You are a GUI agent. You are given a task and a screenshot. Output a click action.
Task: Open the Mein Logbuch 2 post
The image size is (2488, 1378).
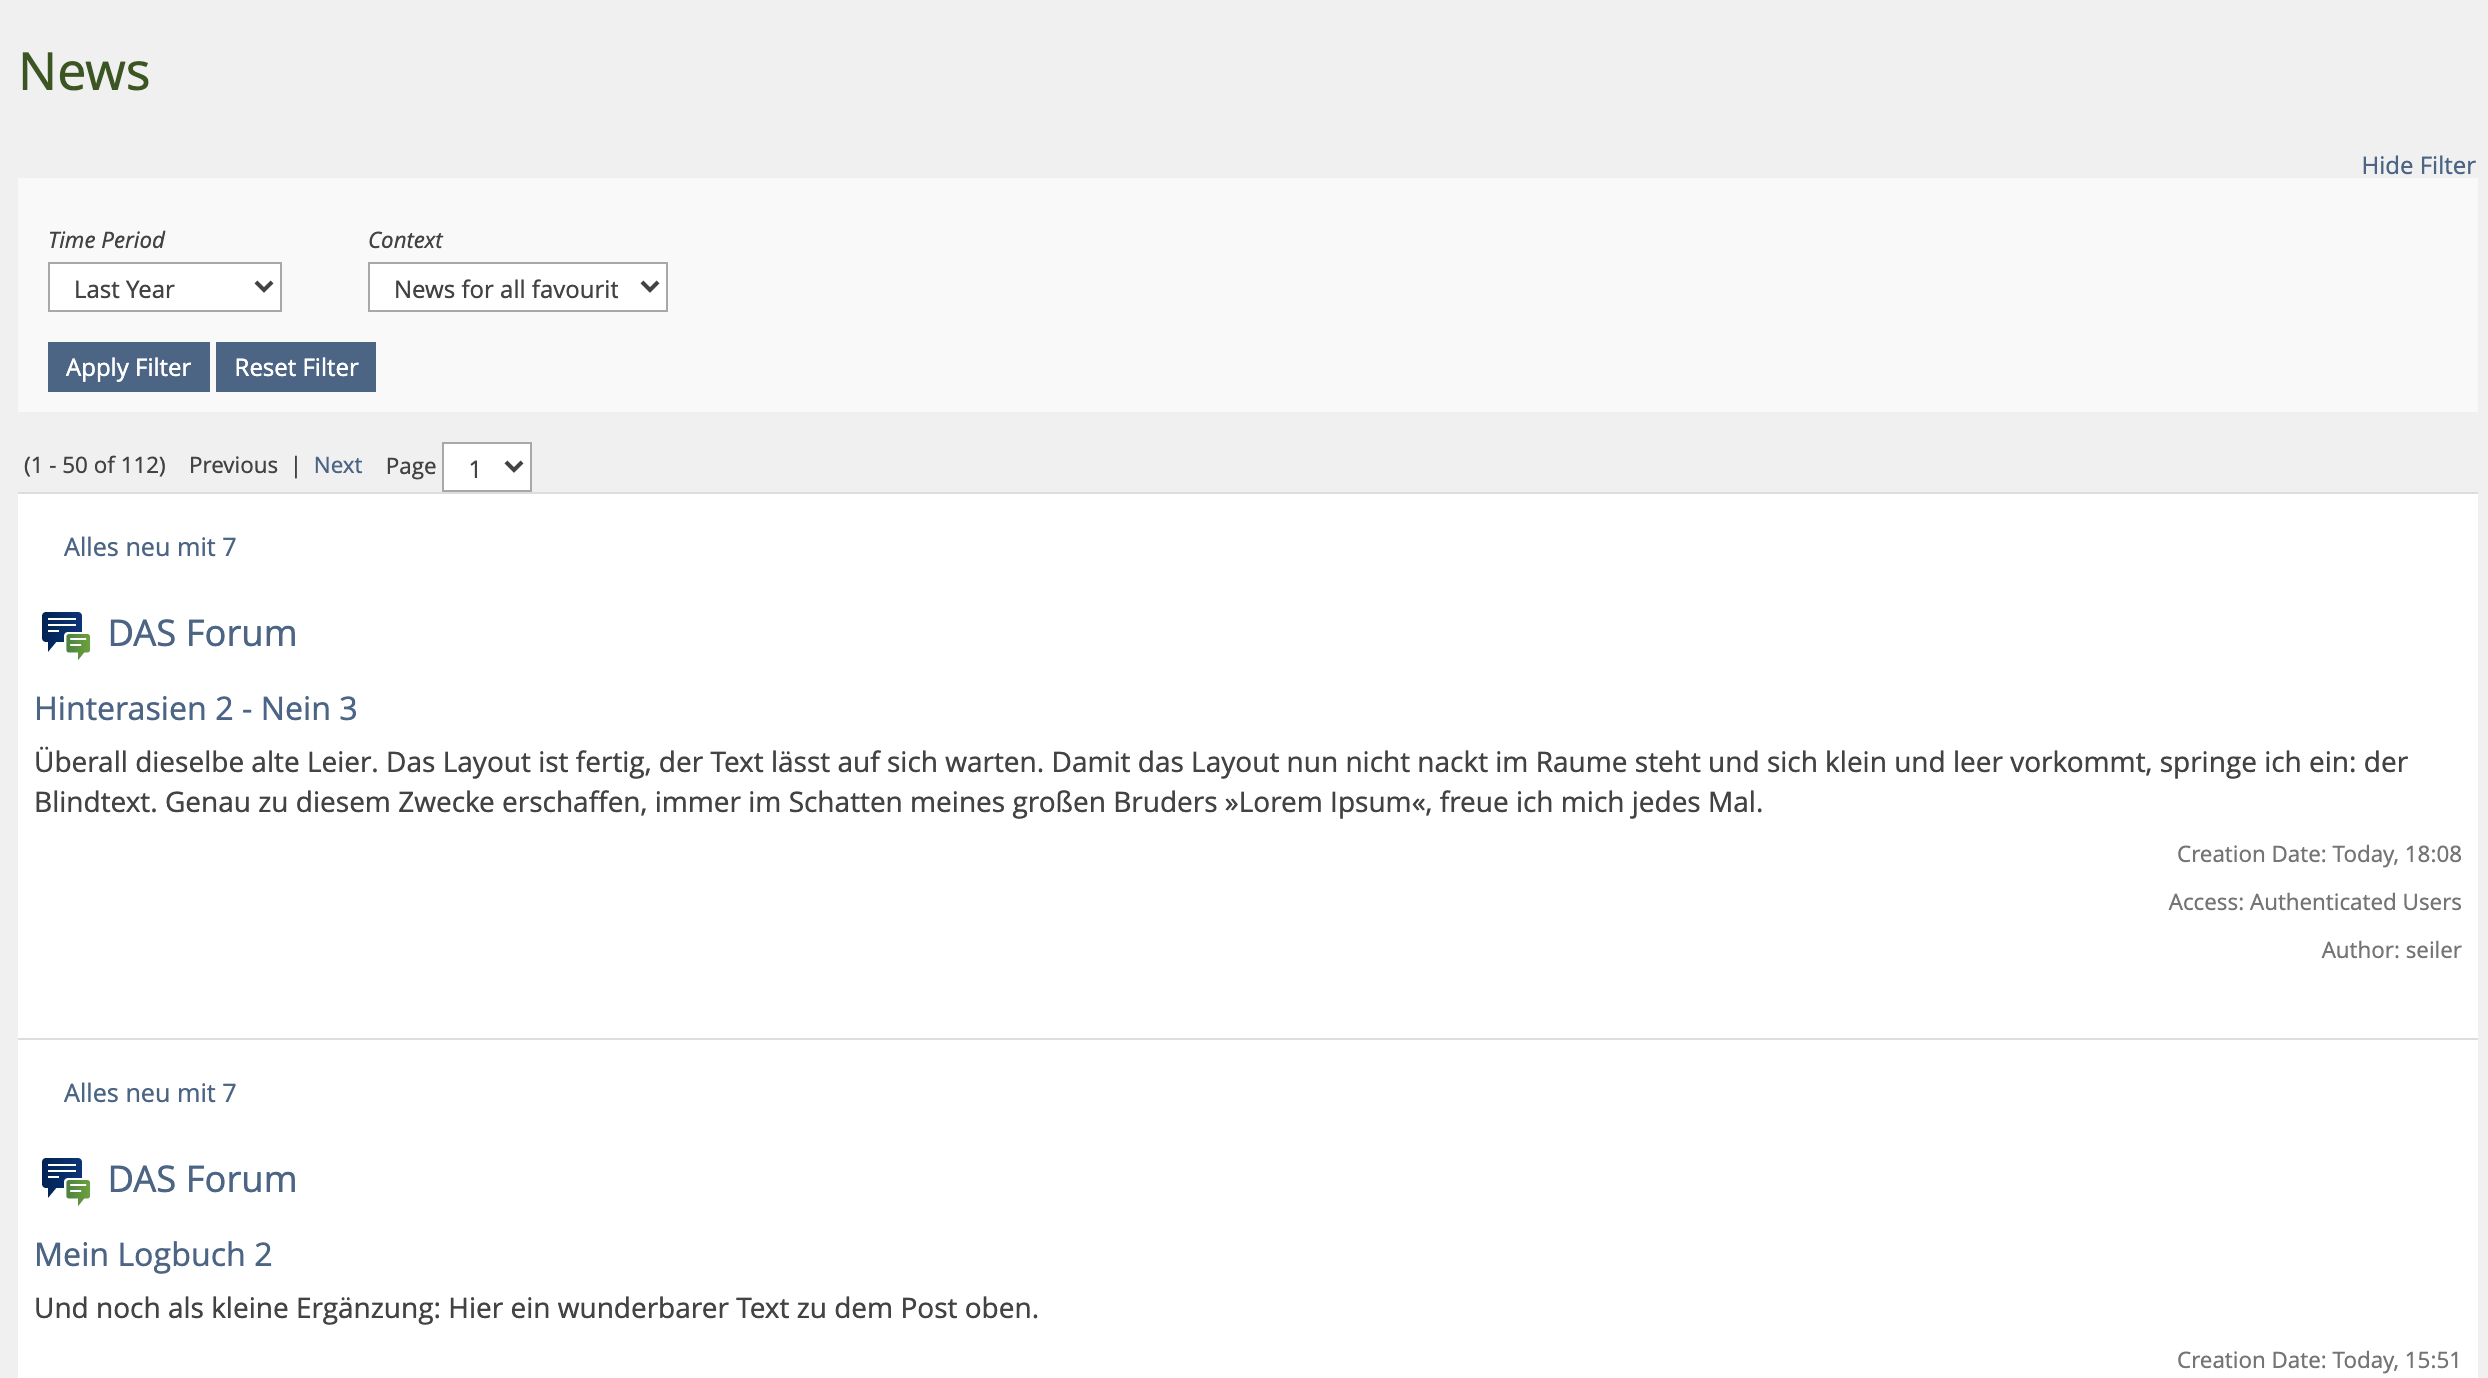(x=153, y=1254)
